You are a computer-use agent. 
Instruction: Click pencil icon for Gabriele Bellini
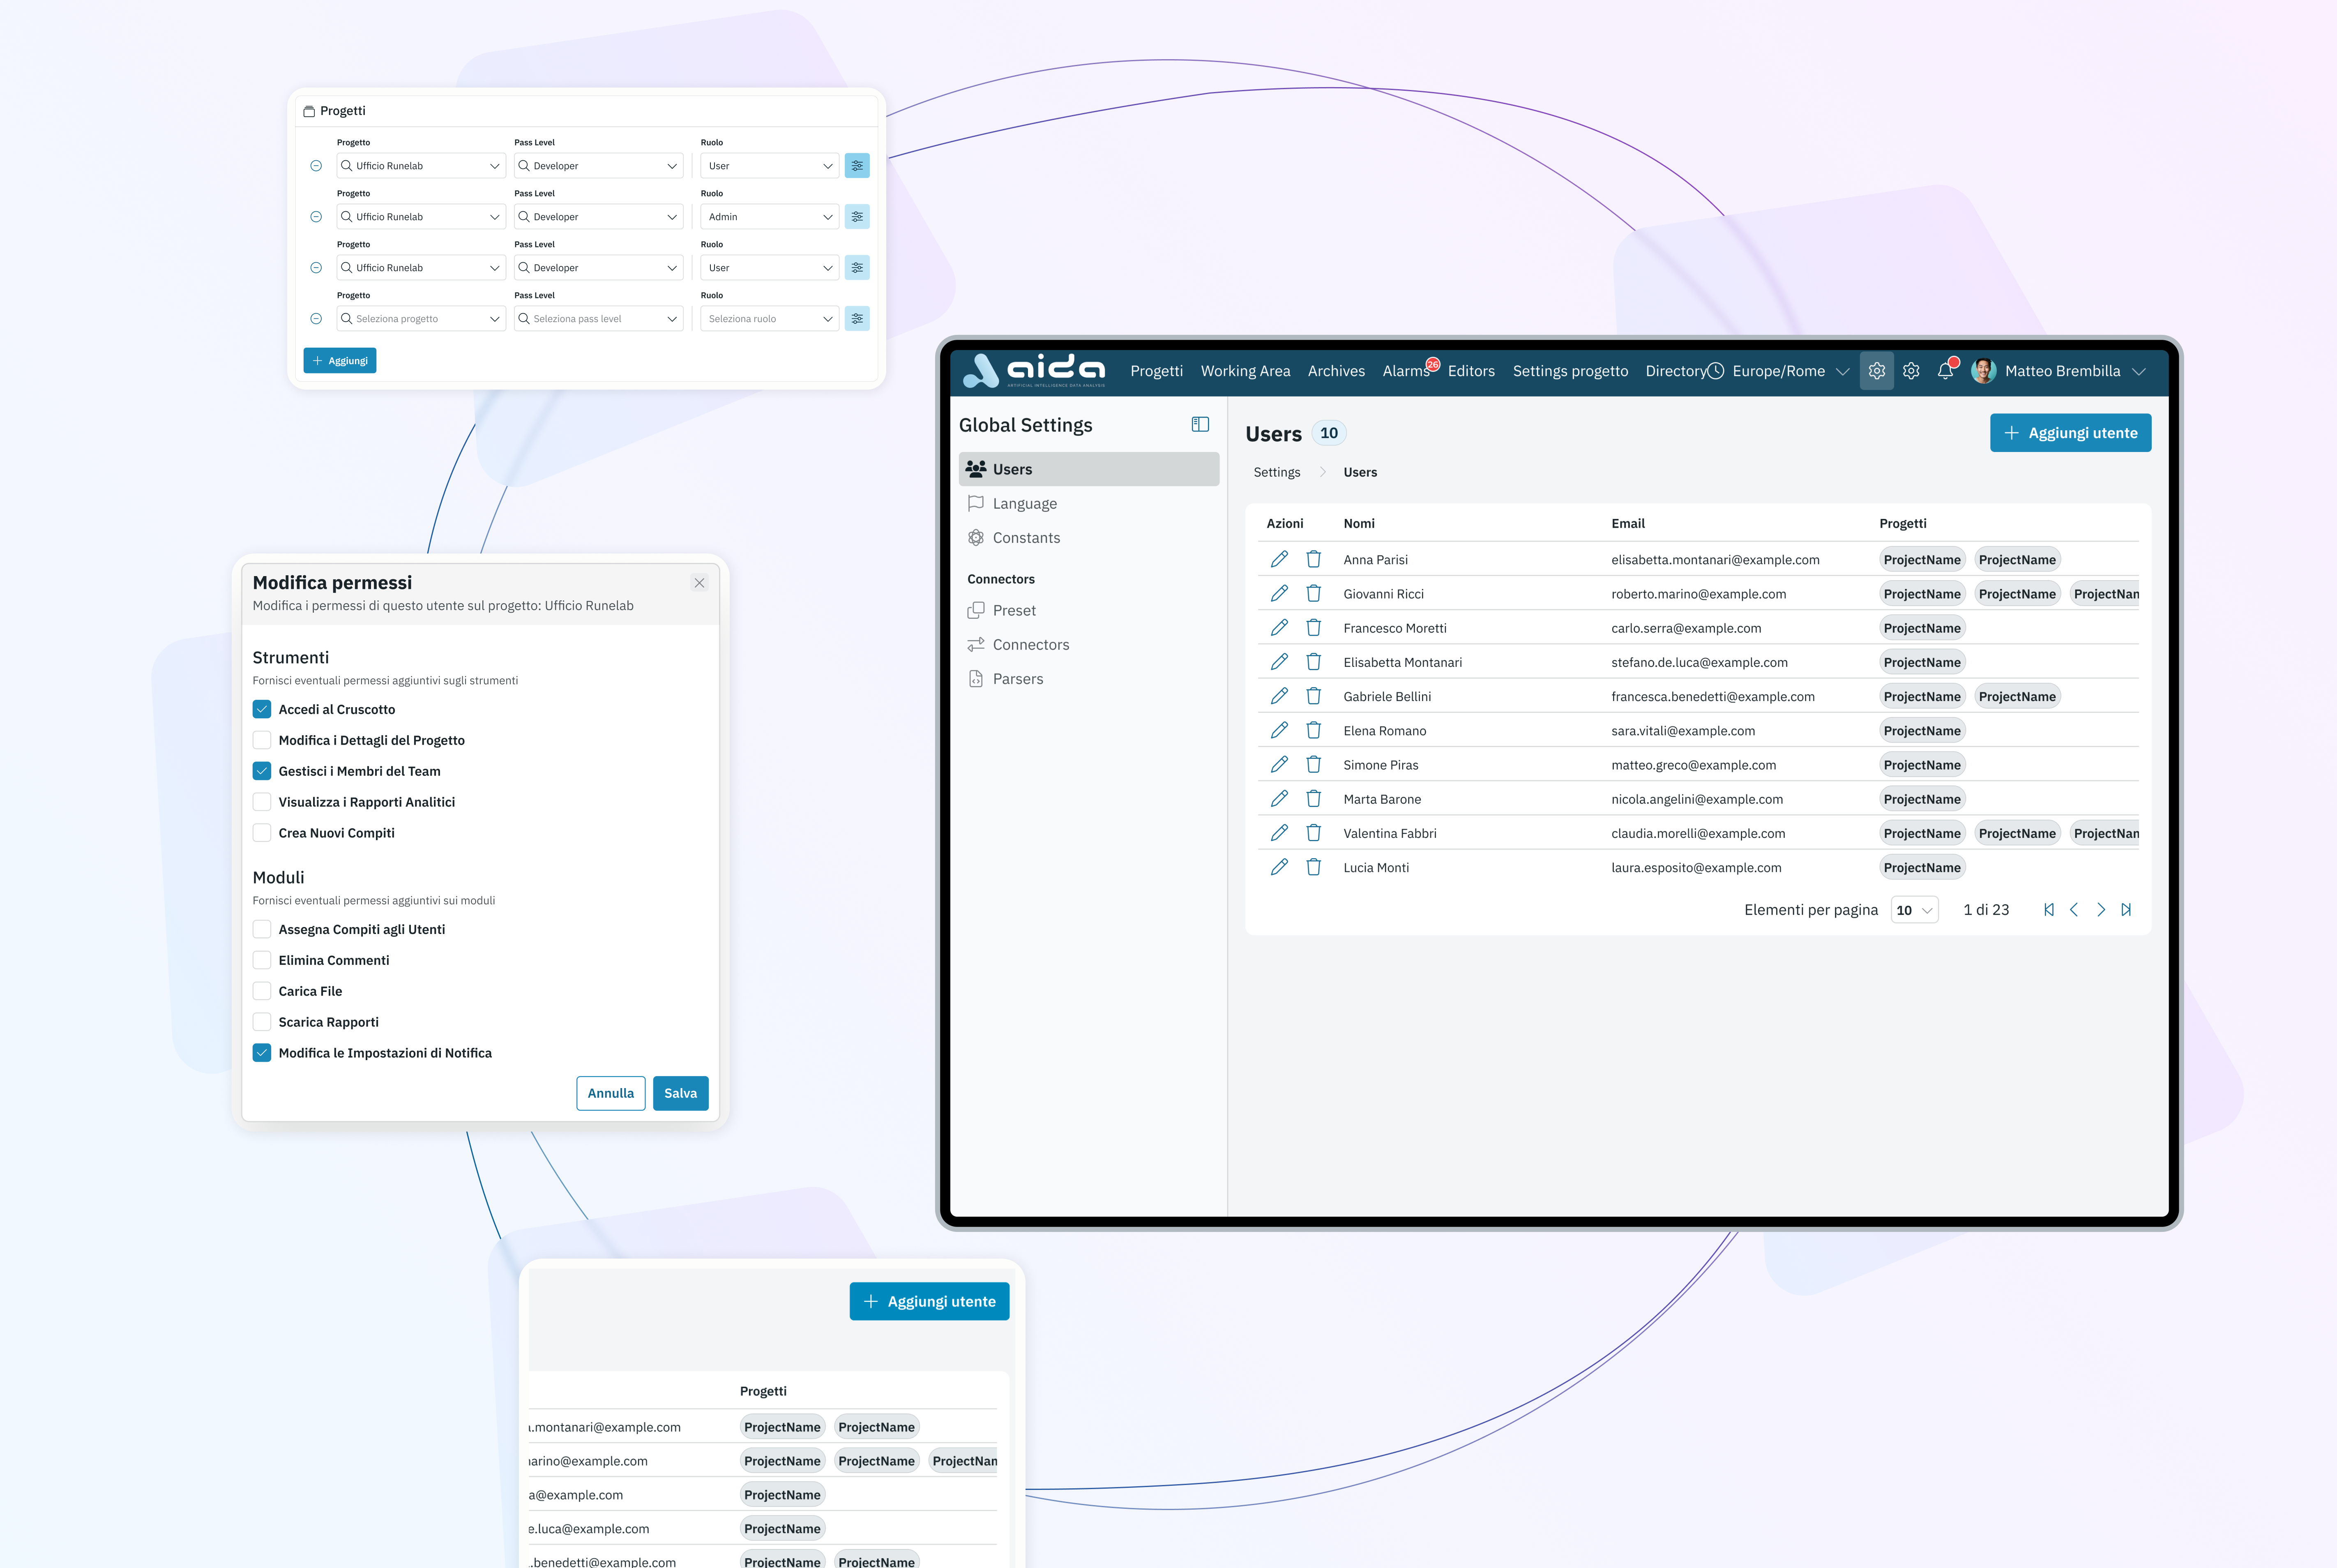coord(1279,696)
